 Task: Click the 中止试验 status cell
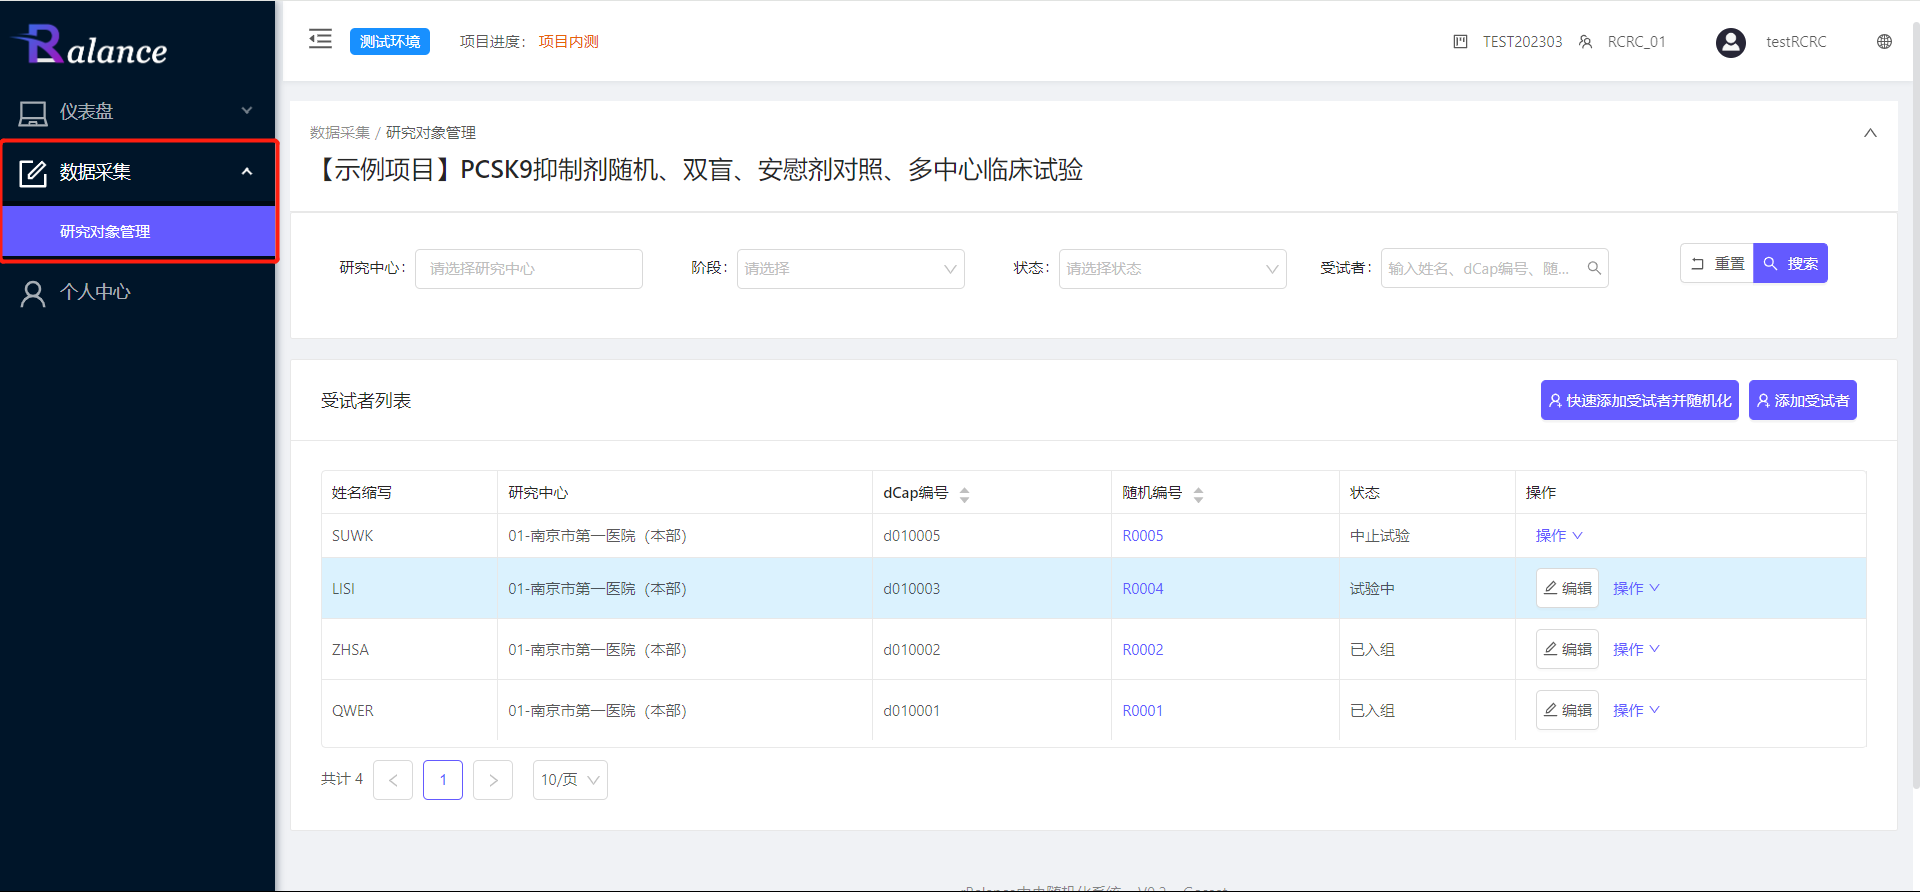click(x=1427, y=536)
